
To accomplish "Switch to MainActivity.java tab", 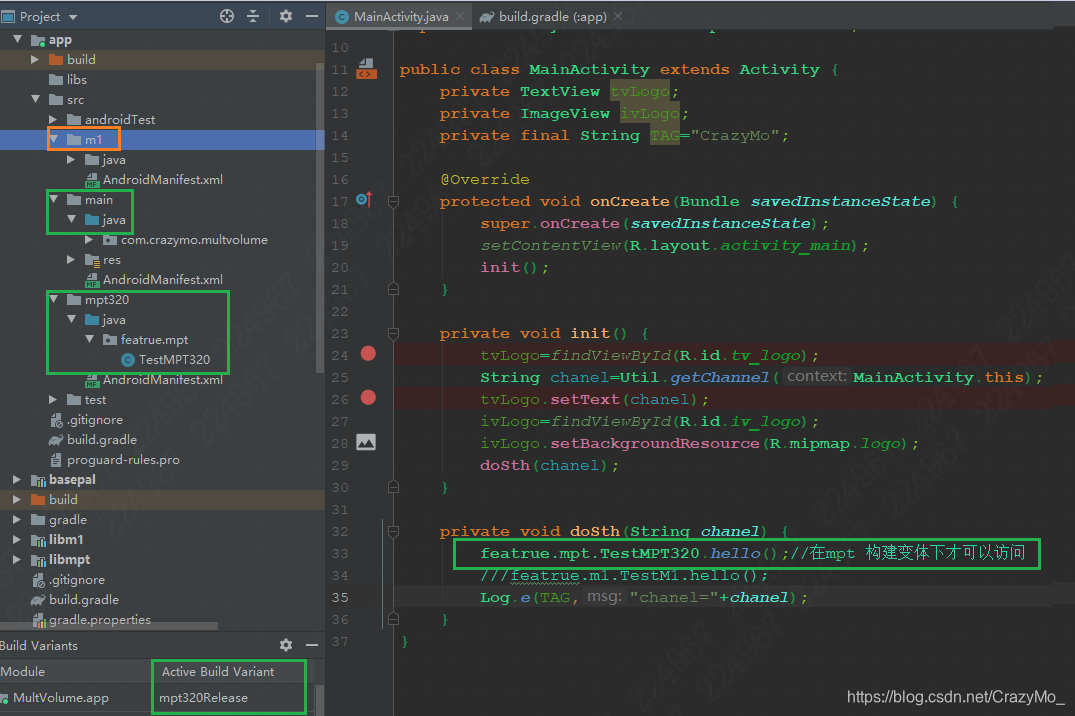I will (400, 16).
